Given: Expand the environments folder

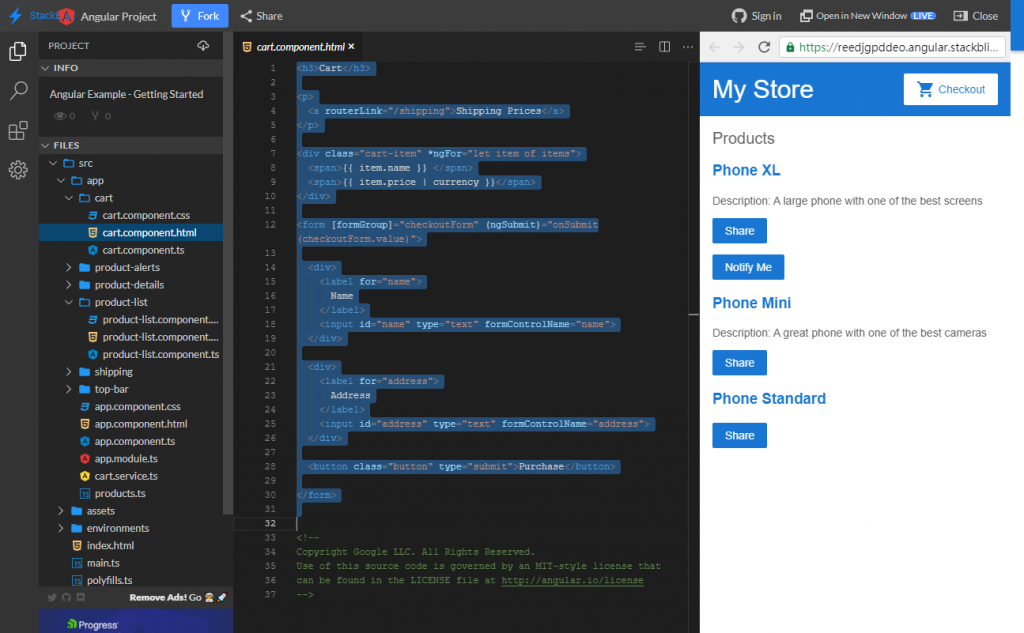Looking at the screenshot, I should (61, 528).
